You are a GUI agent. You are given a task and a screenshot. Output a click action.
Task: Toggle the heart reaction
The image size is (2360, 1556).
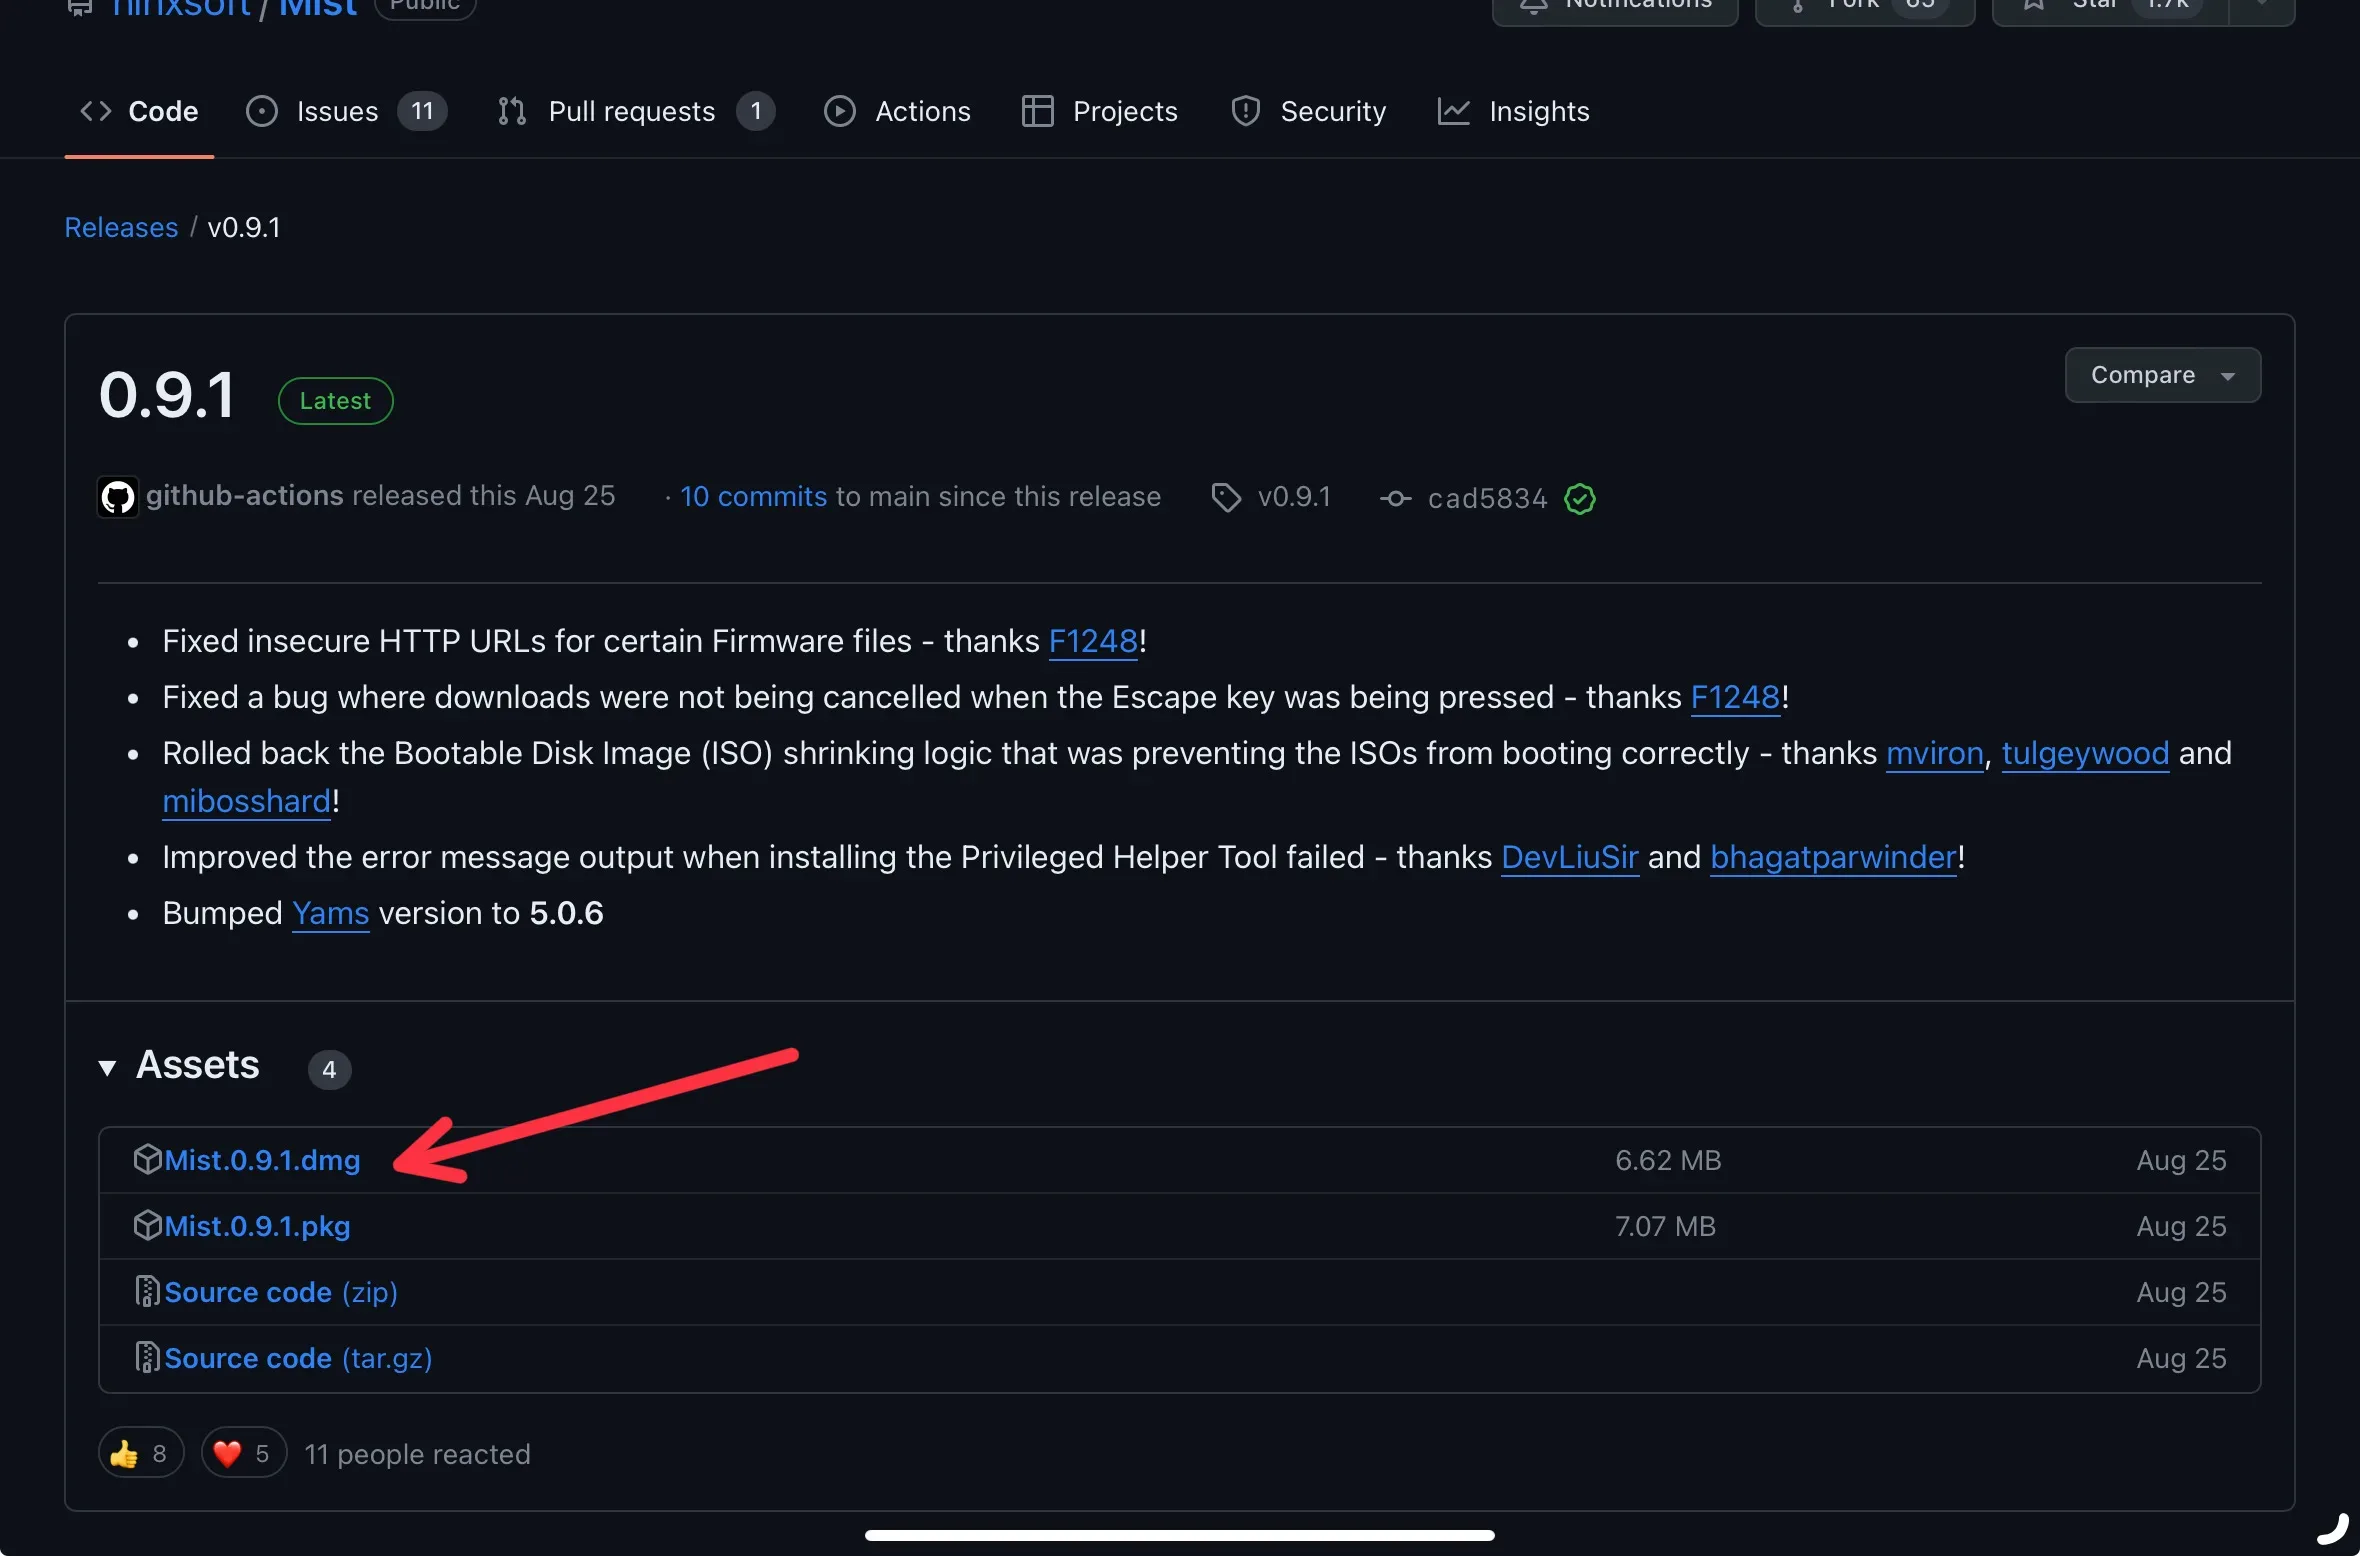tap(245, 1453)
